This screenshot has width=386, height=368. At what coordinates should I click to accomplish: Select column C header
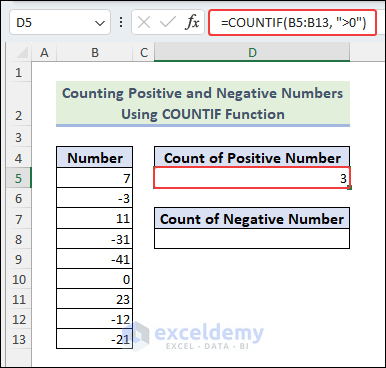[144, 53]
